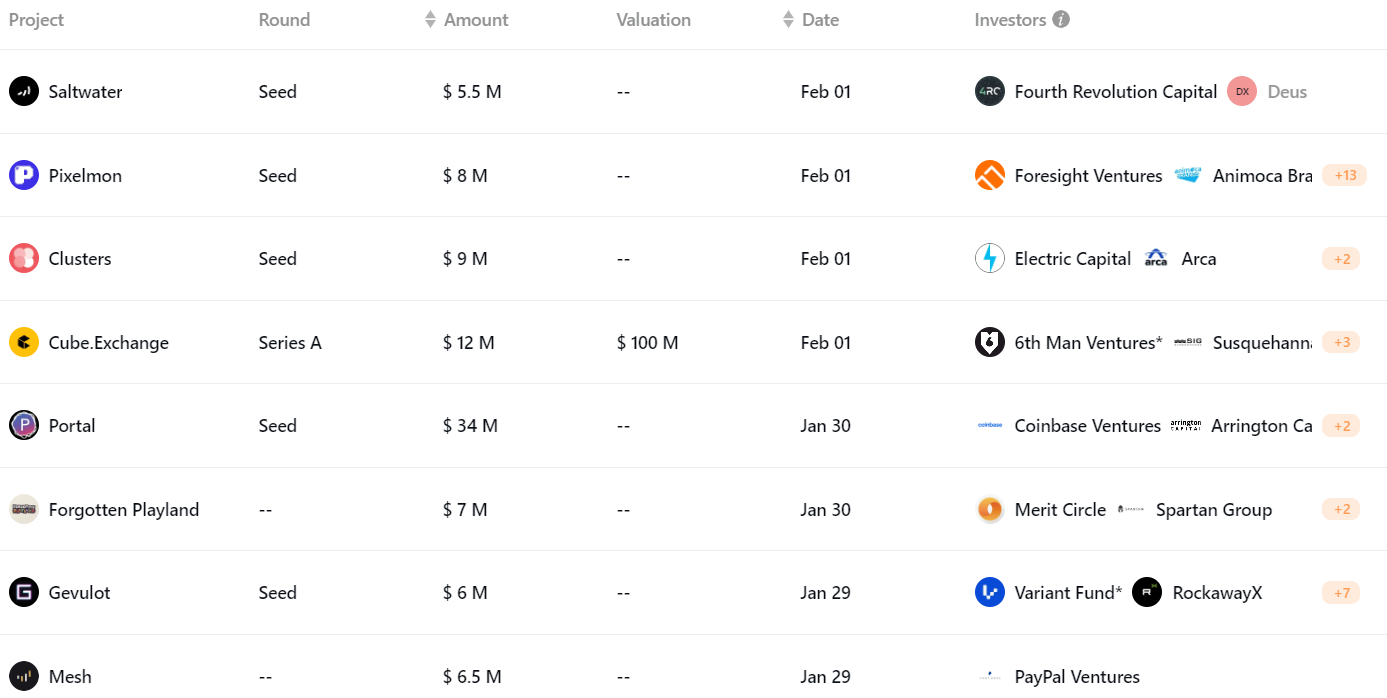
Task: Click the Pixelmon purple P logo
Action: coord(24,175)
